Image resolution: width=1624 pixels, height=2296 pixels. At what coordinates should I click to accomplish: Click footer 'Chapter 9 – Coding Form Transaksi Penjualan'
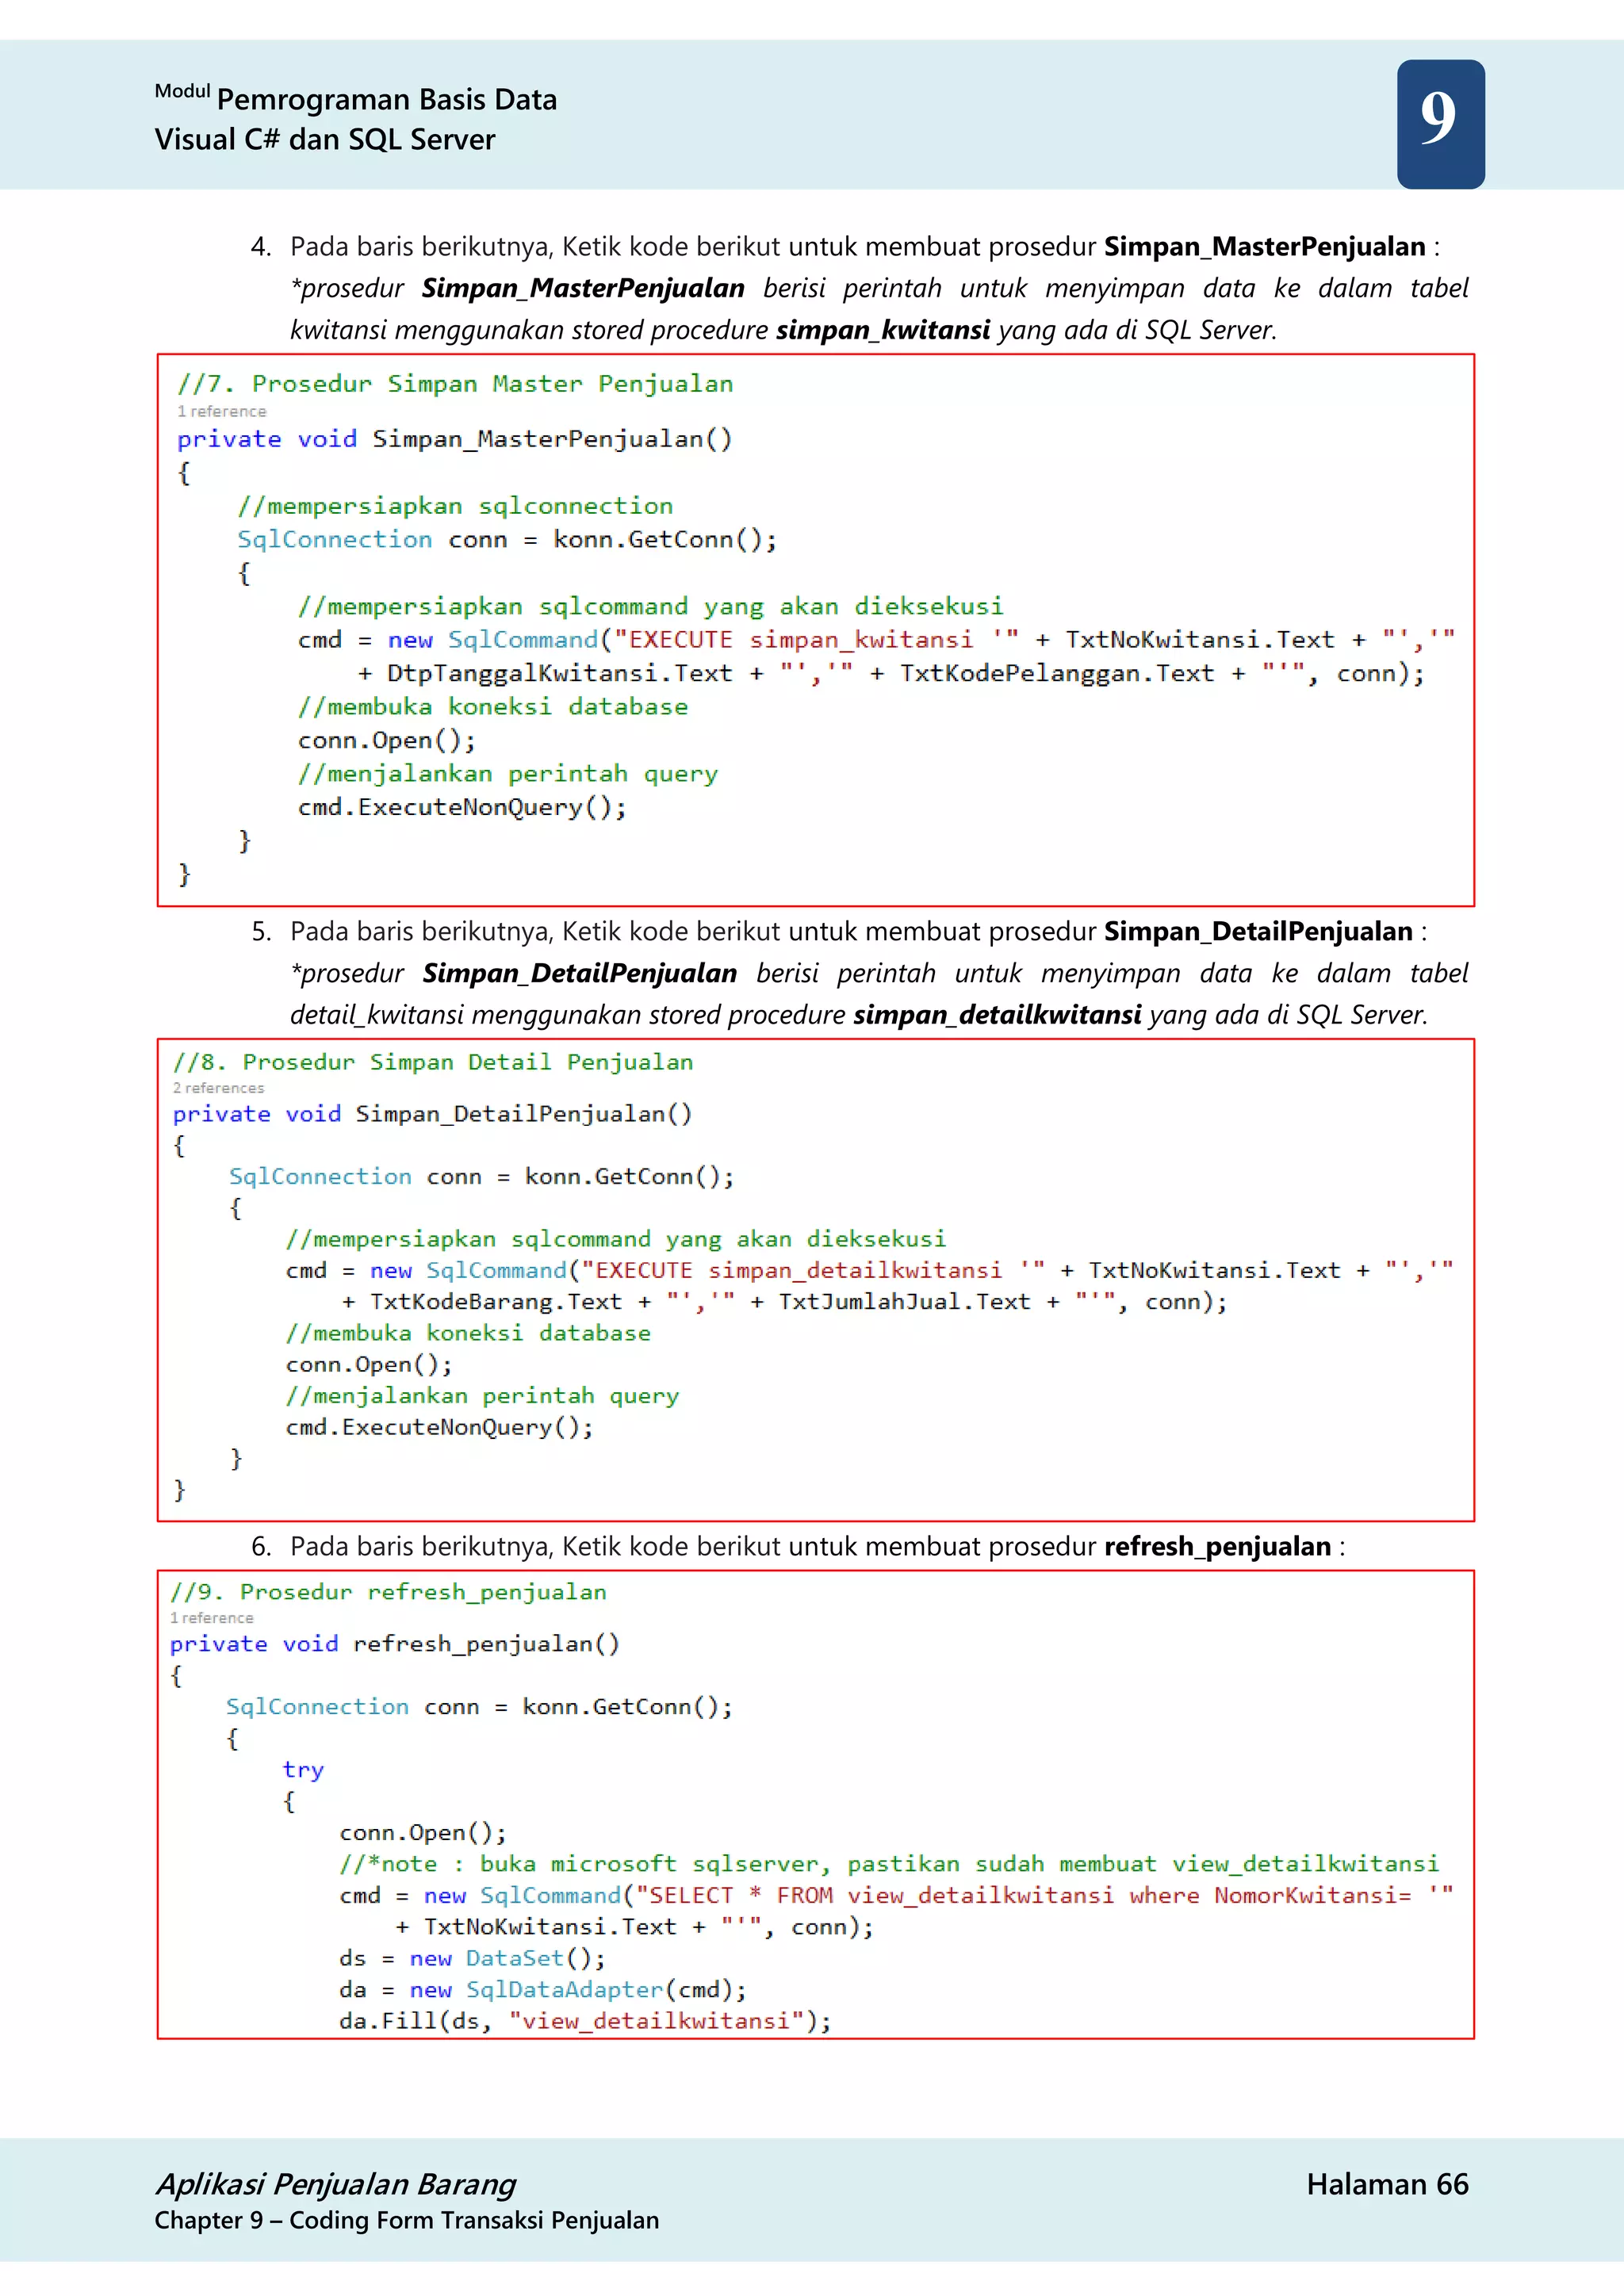point(407,2220)
